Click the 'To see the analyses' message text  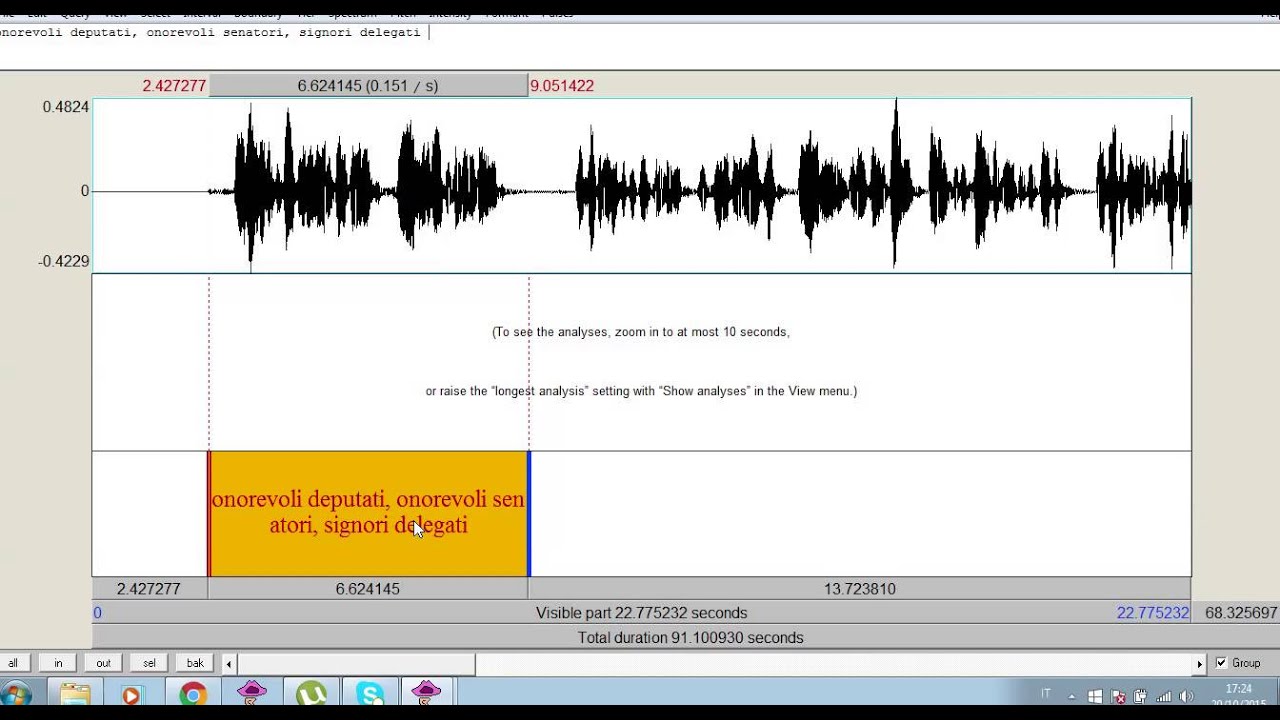pos(640,332)
